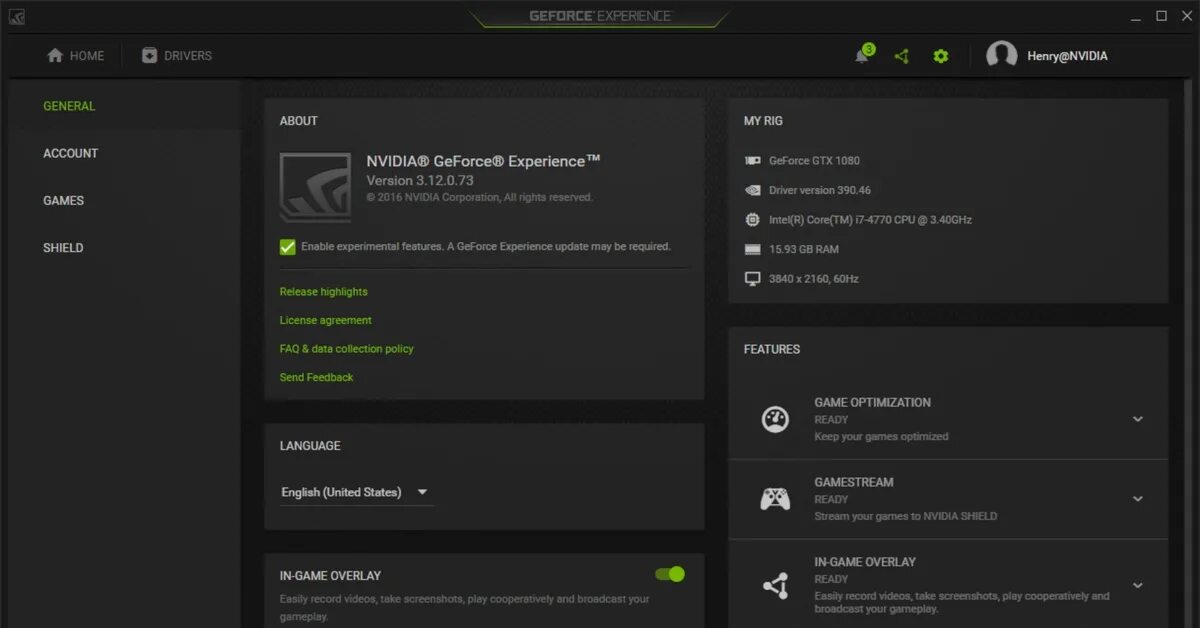Click the CPU chip icon beside Intel Core
Image resolution: width=1200 pixels, height=628 pixels.
pos(753,219)
